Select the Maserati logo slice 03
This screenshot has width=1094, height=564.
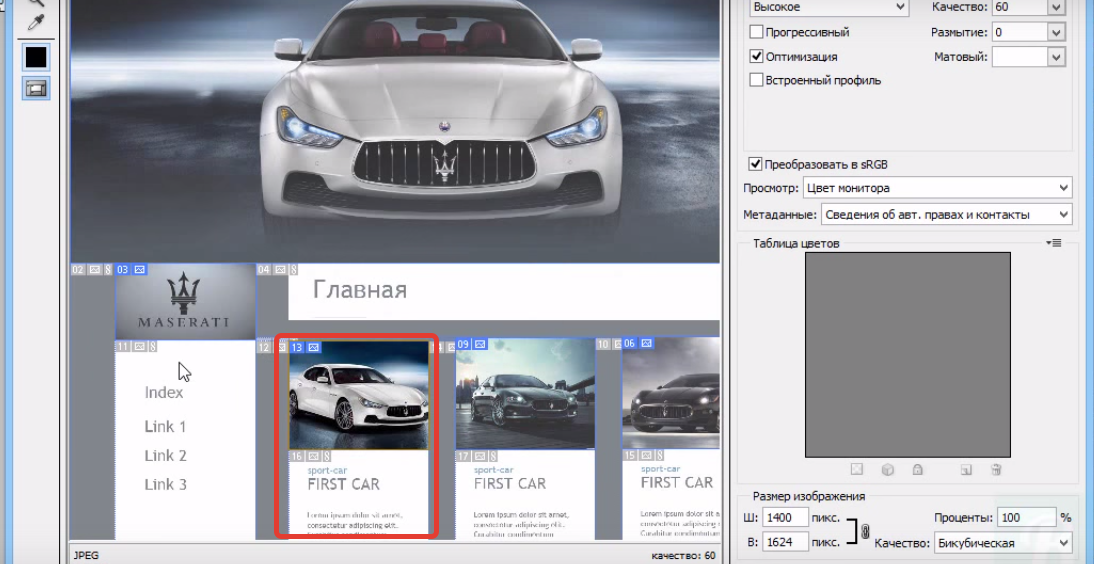185,300
